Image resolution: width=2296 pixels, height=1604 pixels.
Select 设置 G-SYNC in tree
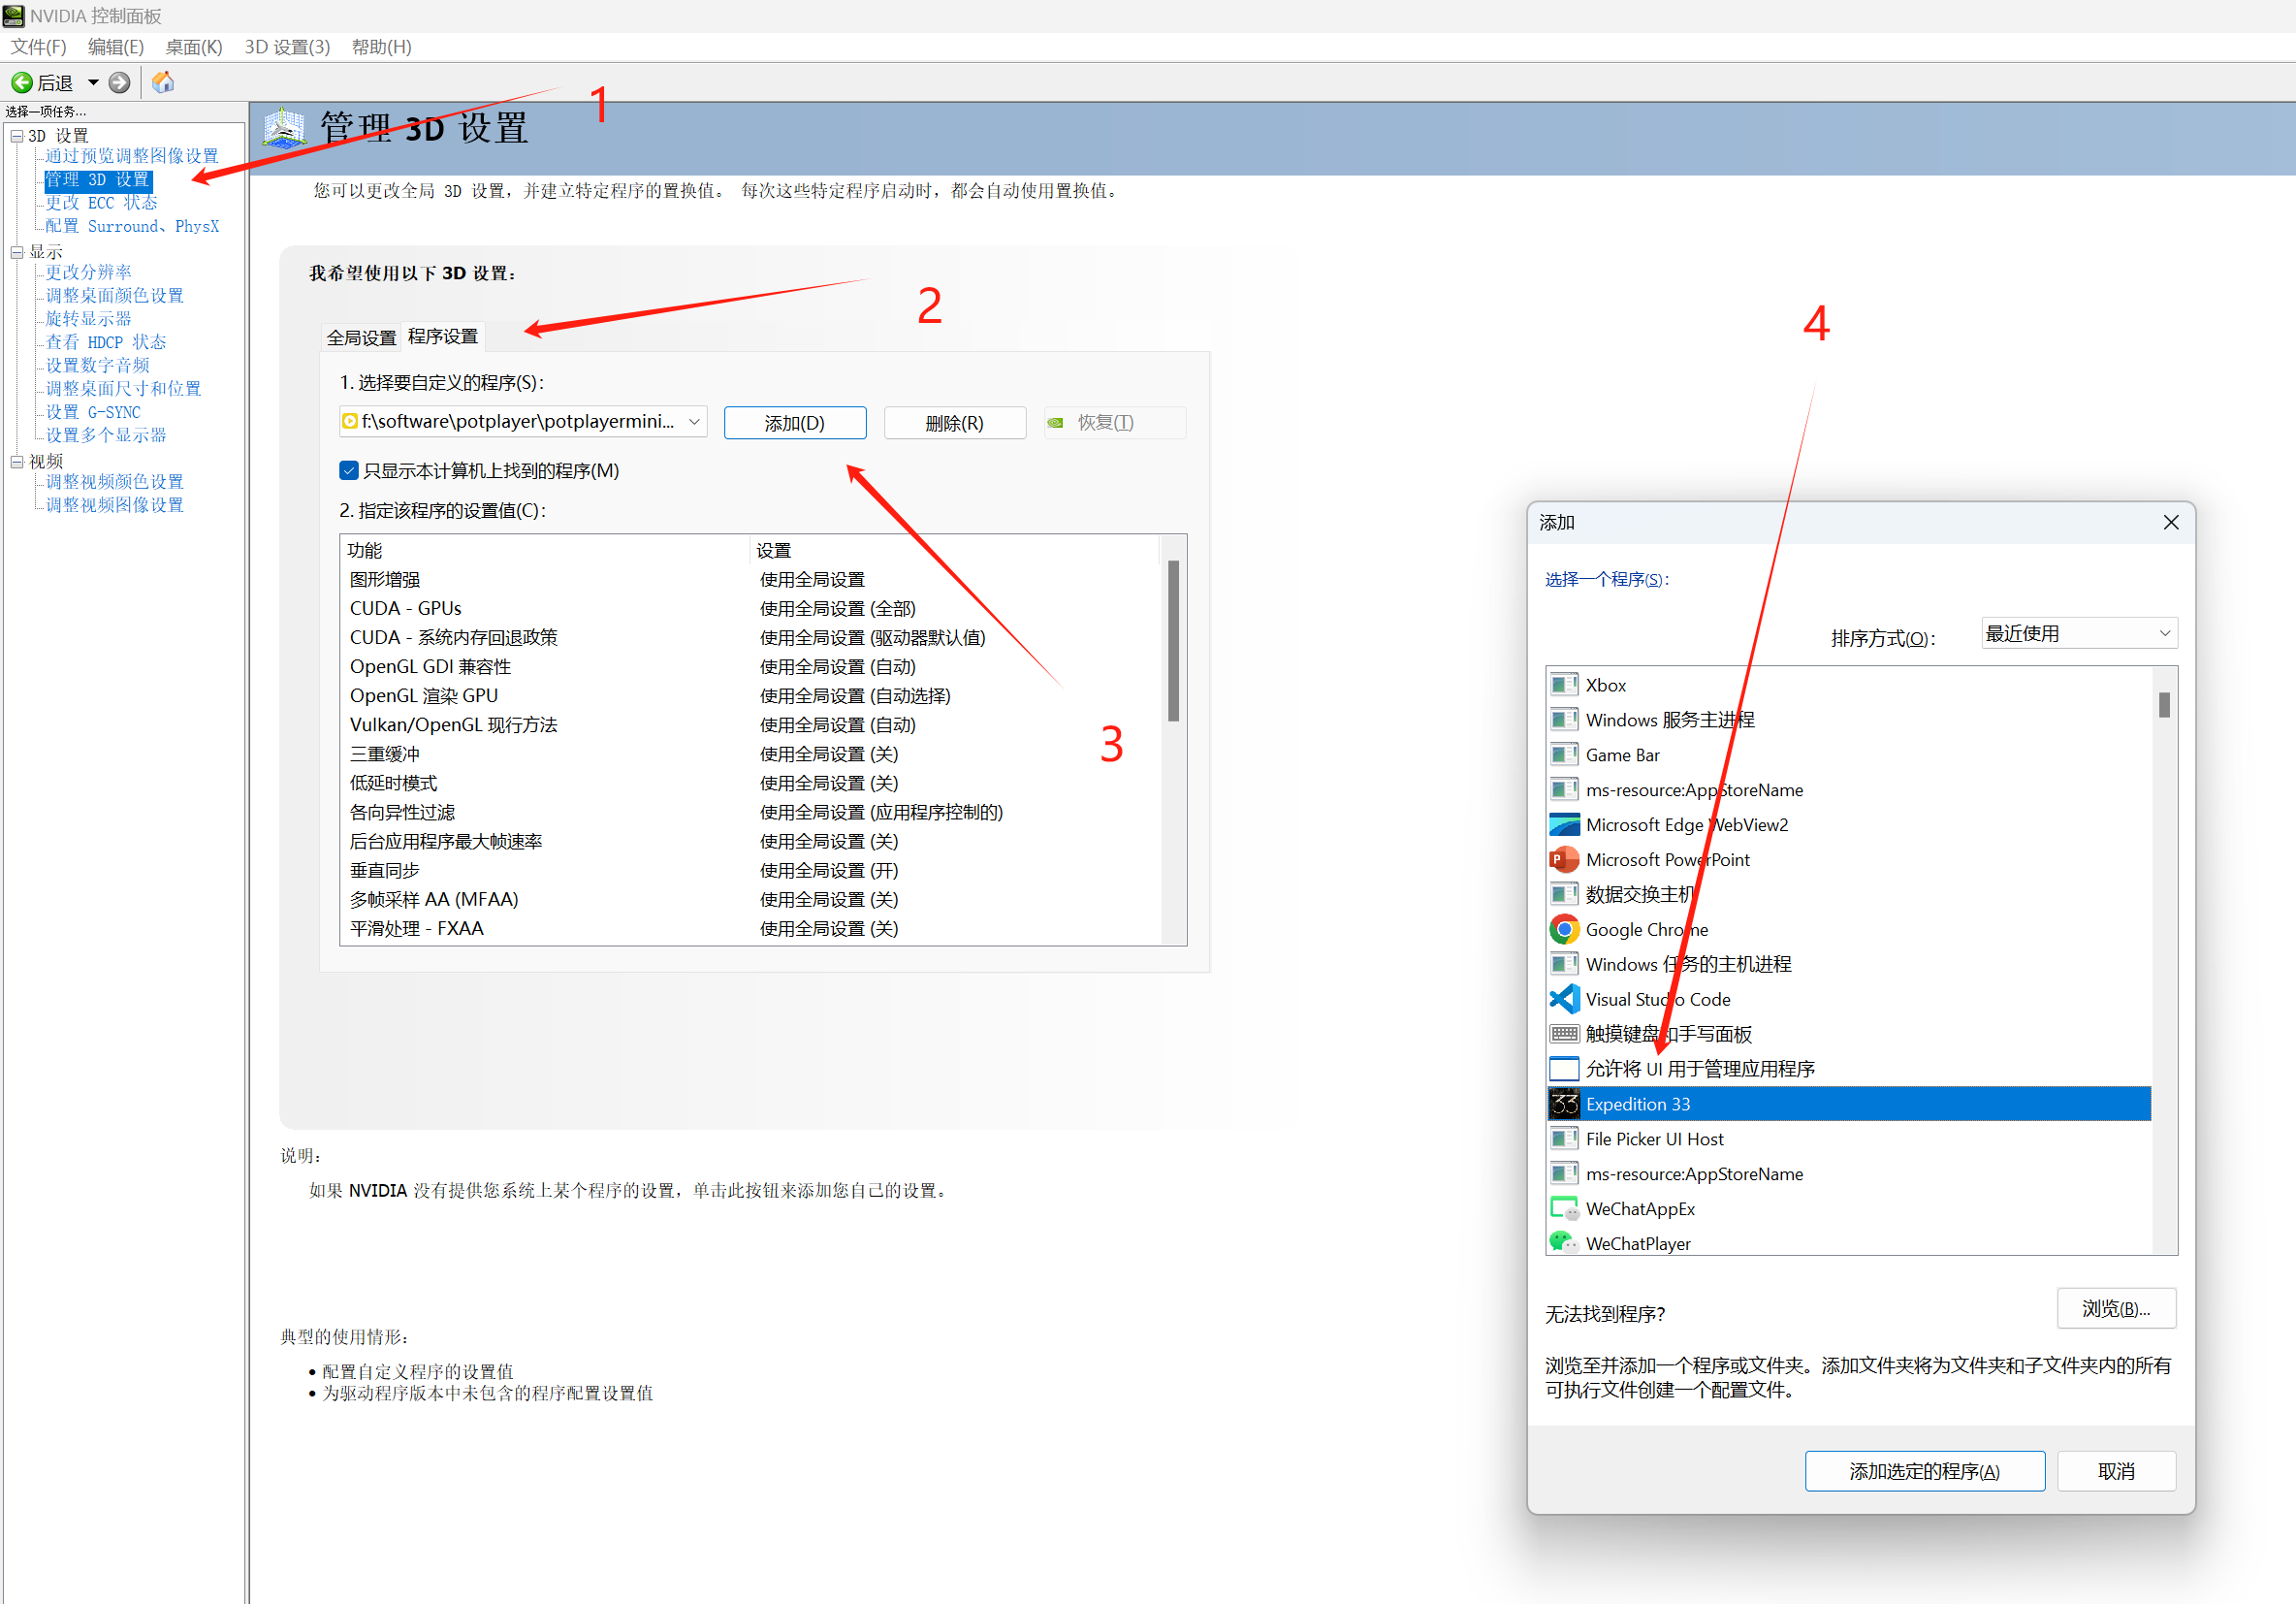(x=93, y=412)
